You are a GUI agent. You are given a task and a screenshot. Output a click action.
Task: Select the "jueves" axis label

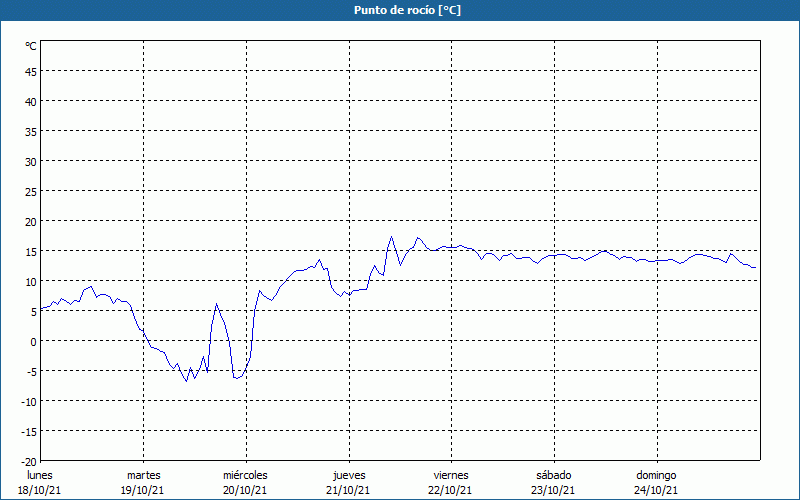point(348,475)
